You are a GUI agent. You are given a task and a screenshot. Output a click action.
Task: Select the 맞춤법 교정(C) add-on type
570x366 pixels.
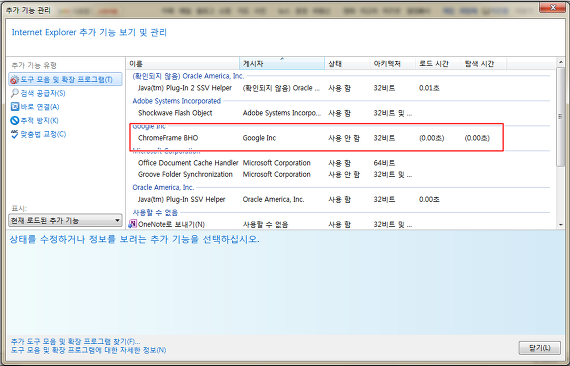[x=43, y=134]
